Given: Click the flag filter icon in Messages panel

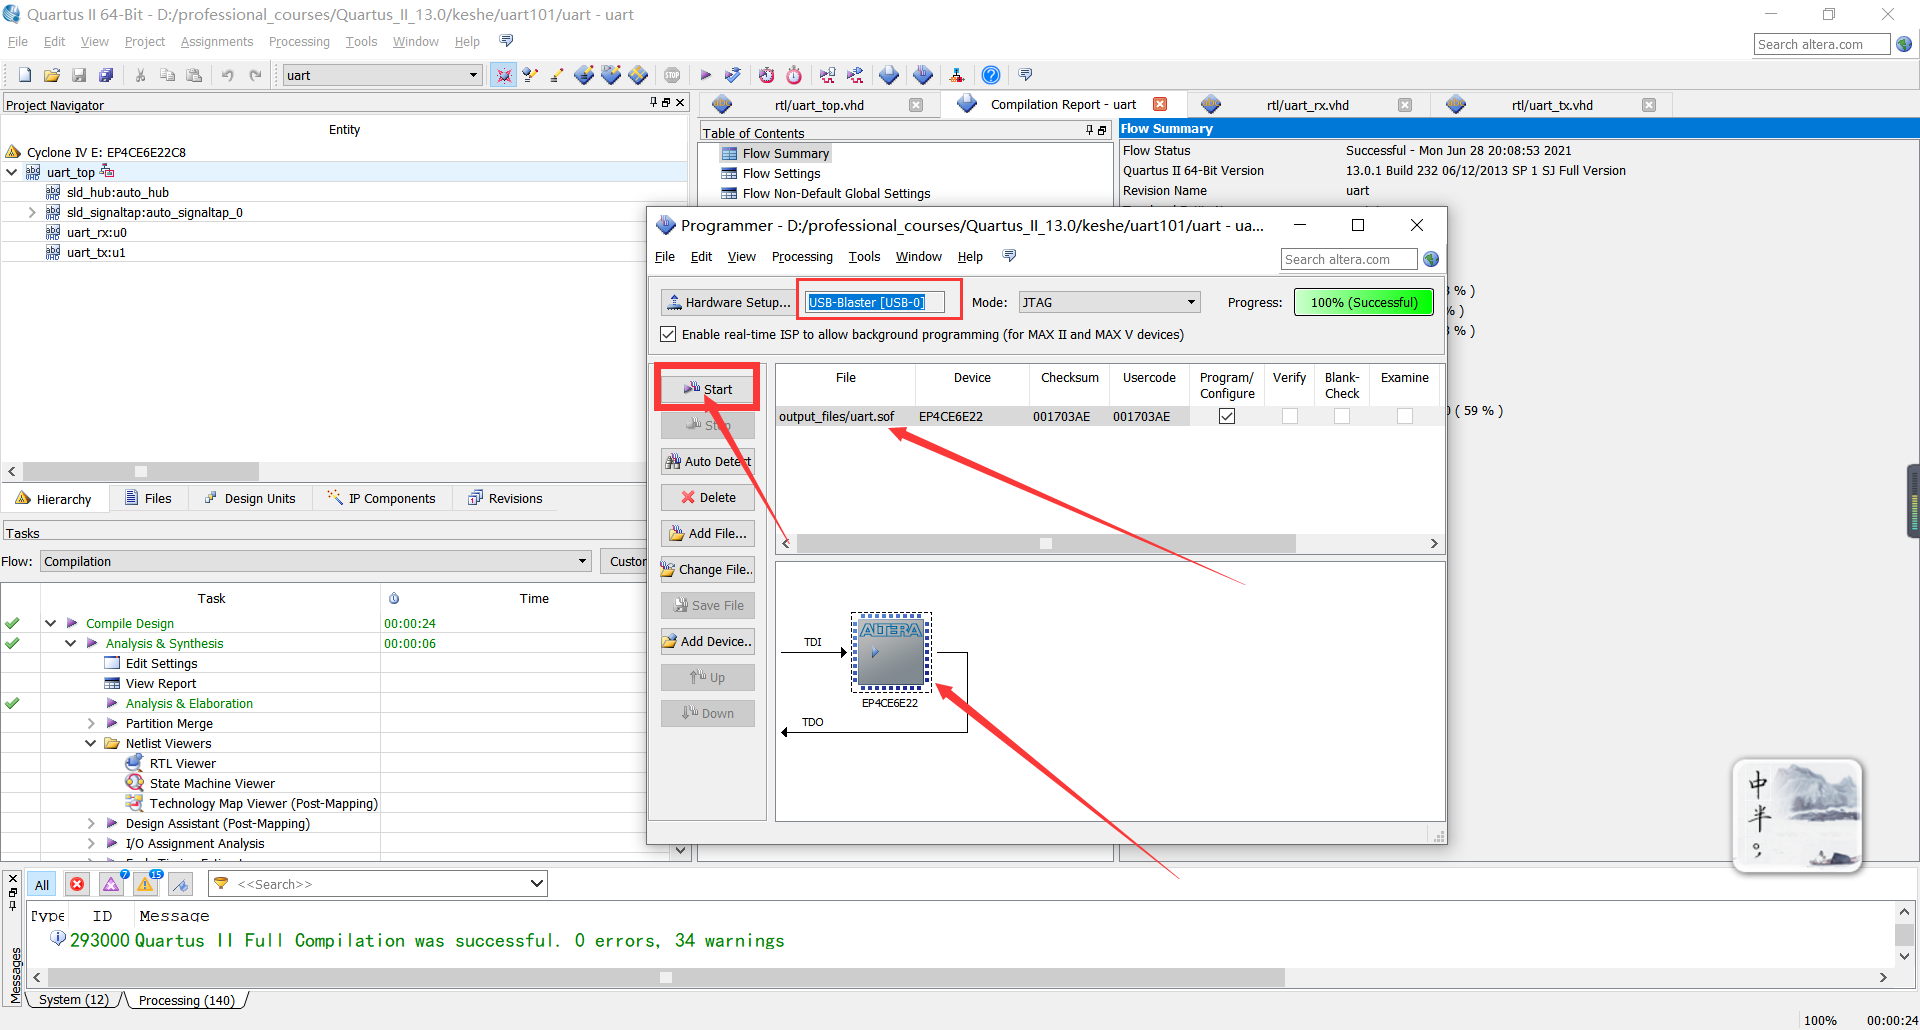Looking at the screenshot, I should coord(181,884).
